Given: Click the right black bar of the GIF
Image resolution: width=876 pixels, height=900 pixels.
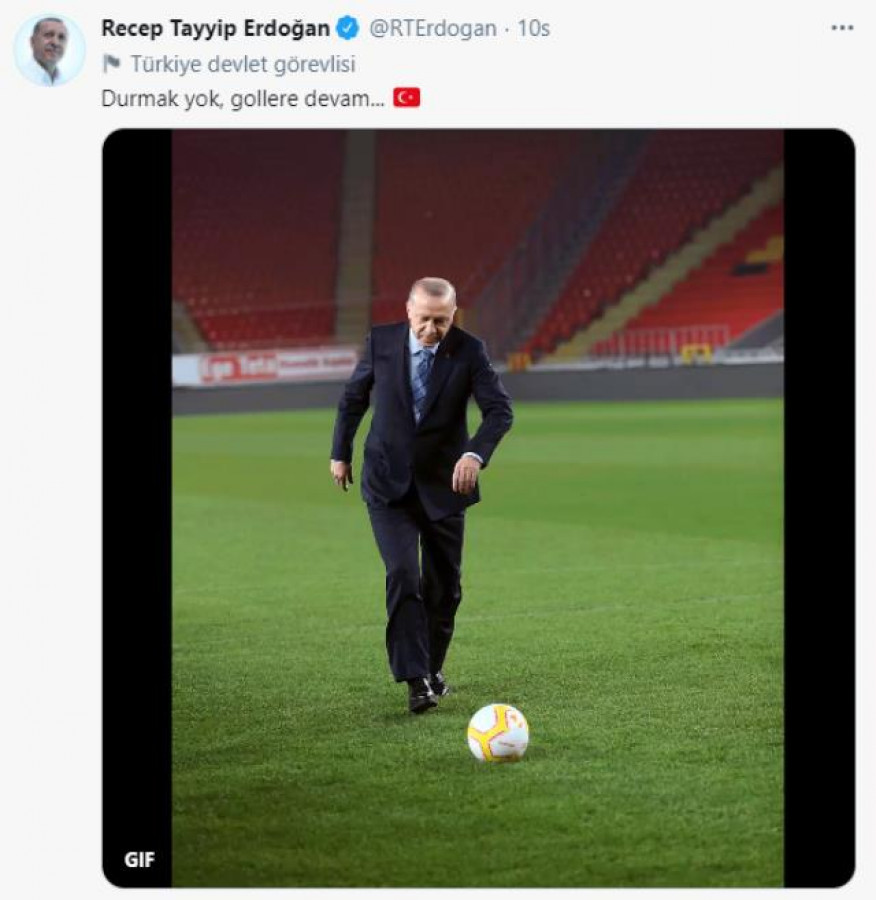Looking at the screenshot, I should [x=818, y=500].
